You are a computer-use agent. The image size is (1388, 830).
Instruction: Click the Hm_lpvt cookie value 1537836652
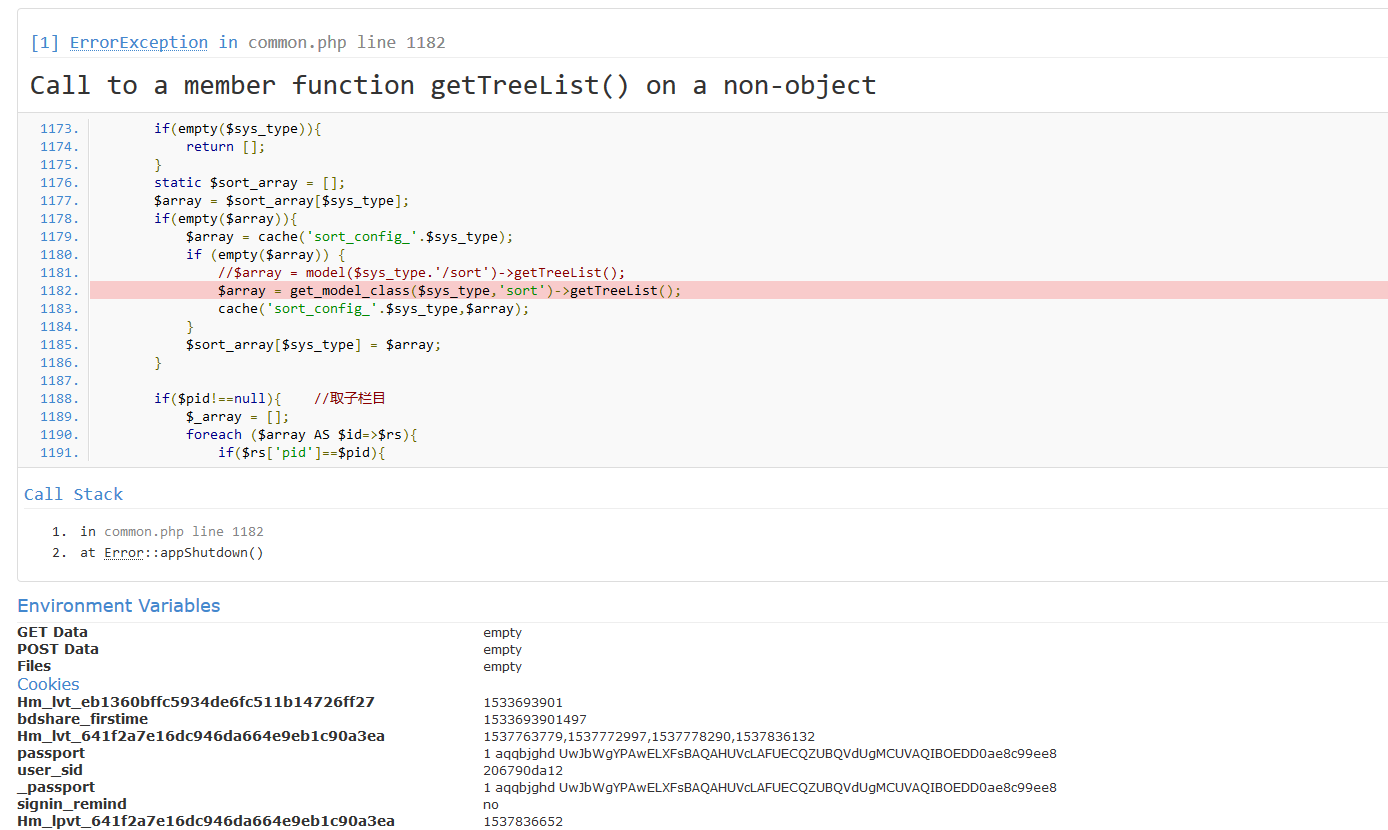coord(522,822)
